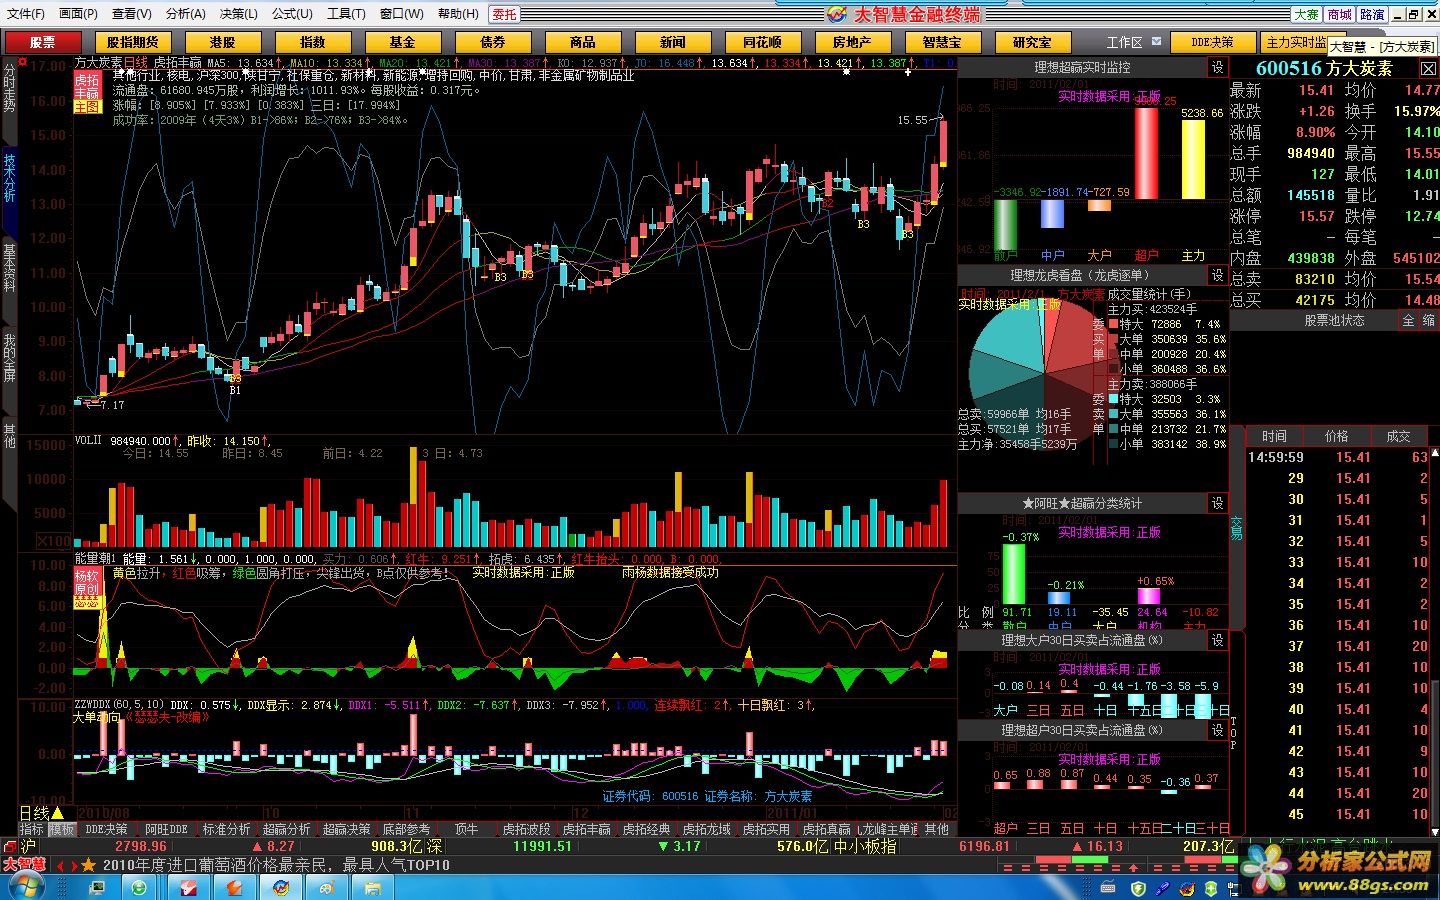
Task: Select the 股指期货 toolbar button
Action: (133, 42)
